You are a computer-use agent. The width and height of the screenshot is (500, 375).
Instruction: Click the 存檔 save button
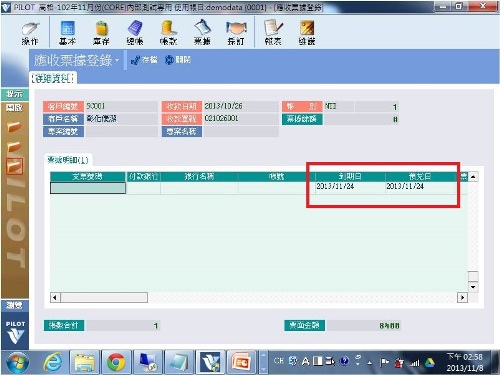pyautogui.click(x=144, y=60)
